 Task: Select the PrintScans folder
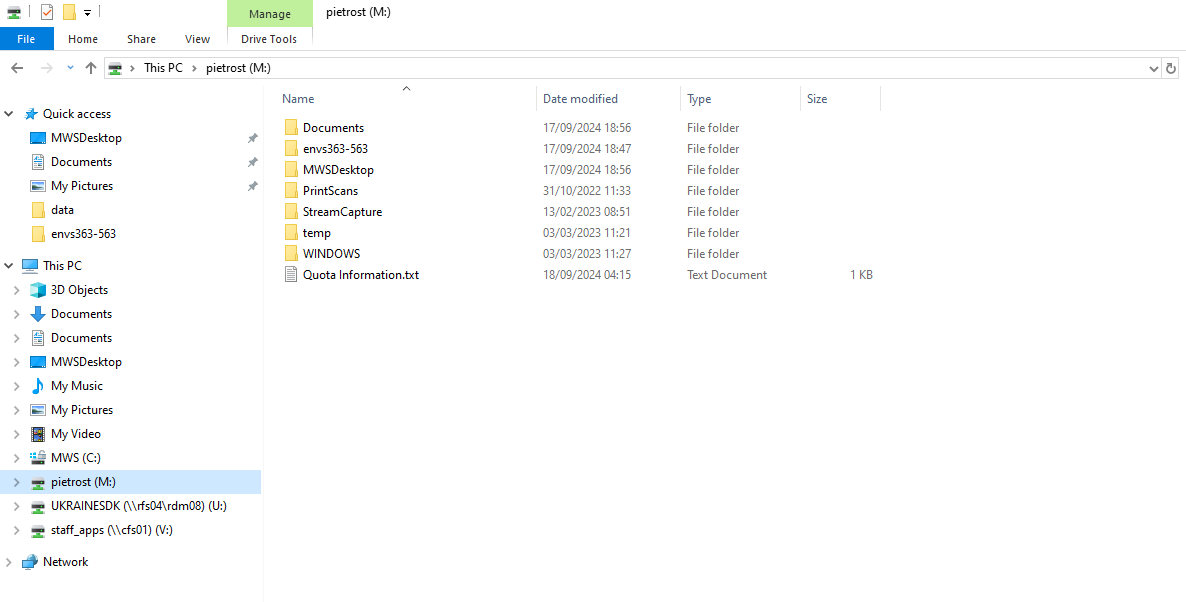click(x=330, y=191)
